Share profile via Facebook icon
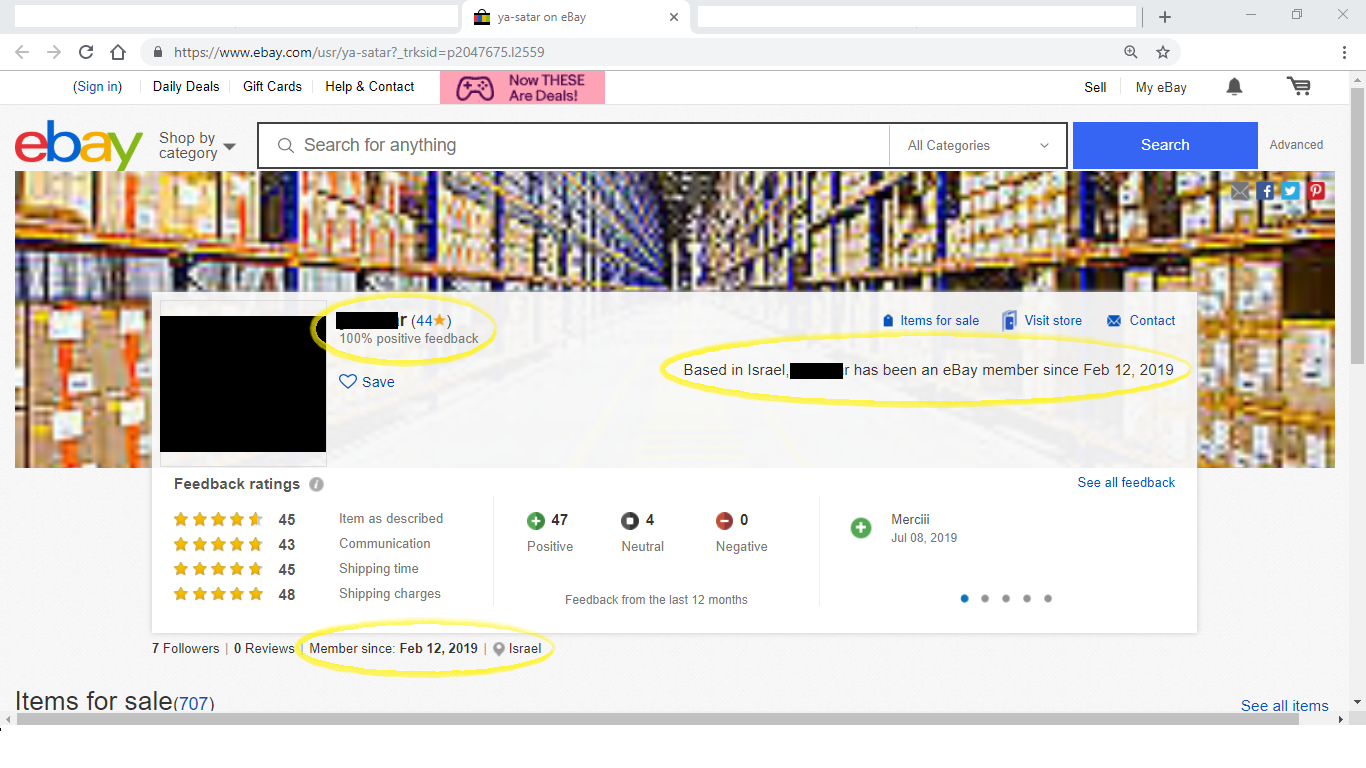The width and height of the screenshot is (1366, 768). pyautogui.click(x=1267, y=191)
